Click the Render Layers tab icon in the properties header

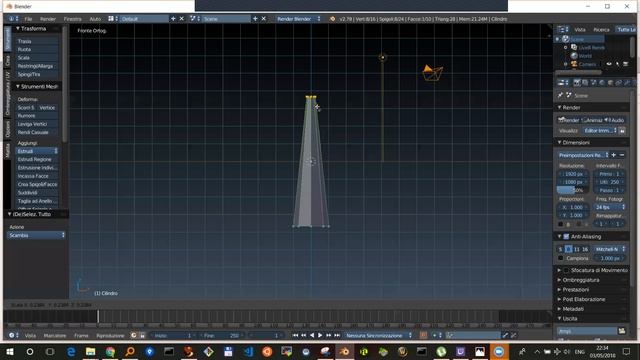585,82
